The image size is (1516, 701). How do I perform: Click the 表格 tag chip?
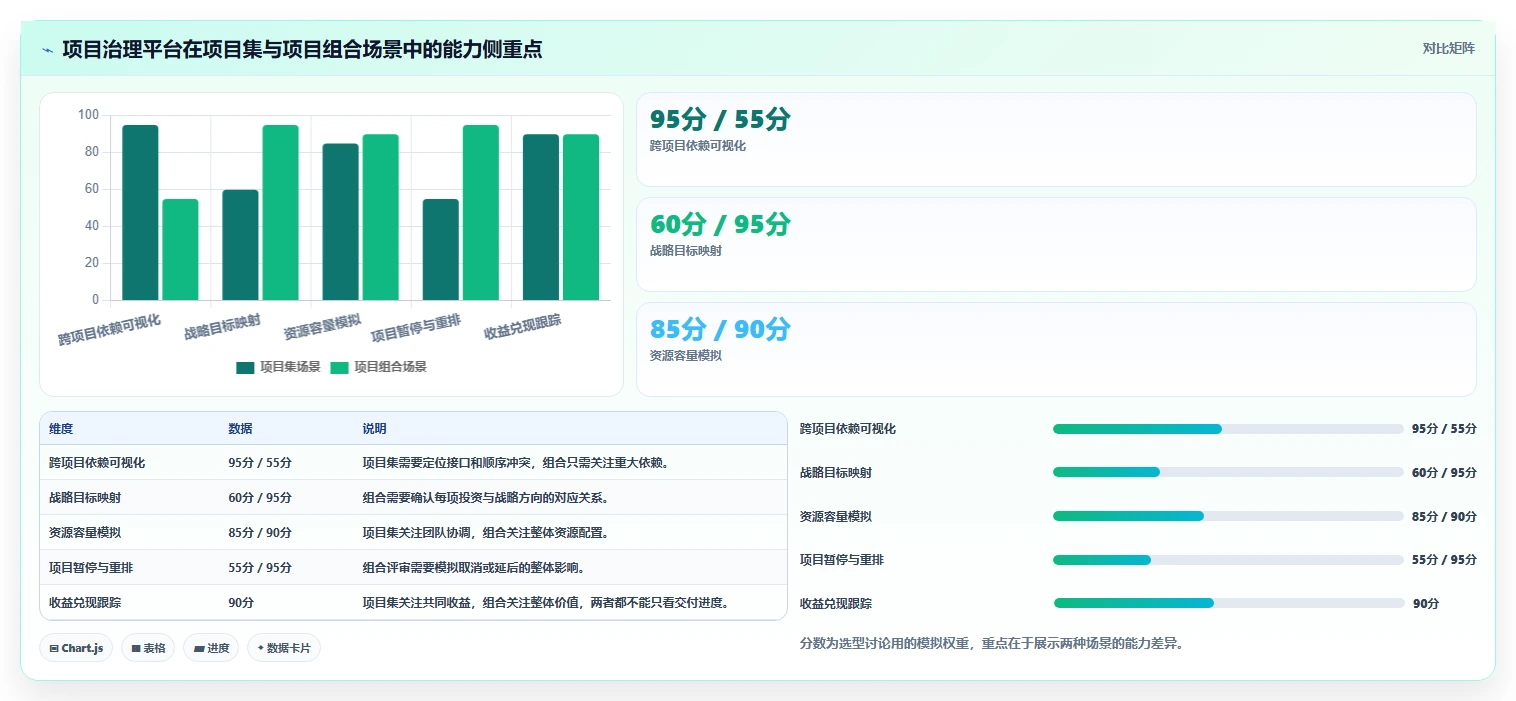(148, 648)
